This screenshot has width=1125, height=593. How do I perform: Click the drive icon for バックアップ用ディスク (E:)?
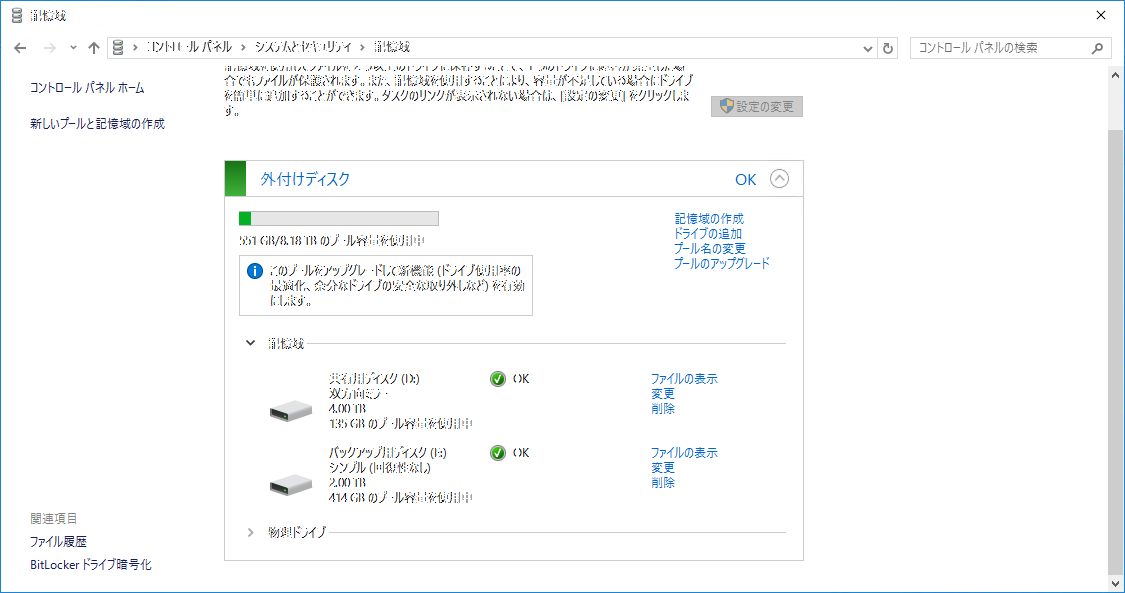290,484
